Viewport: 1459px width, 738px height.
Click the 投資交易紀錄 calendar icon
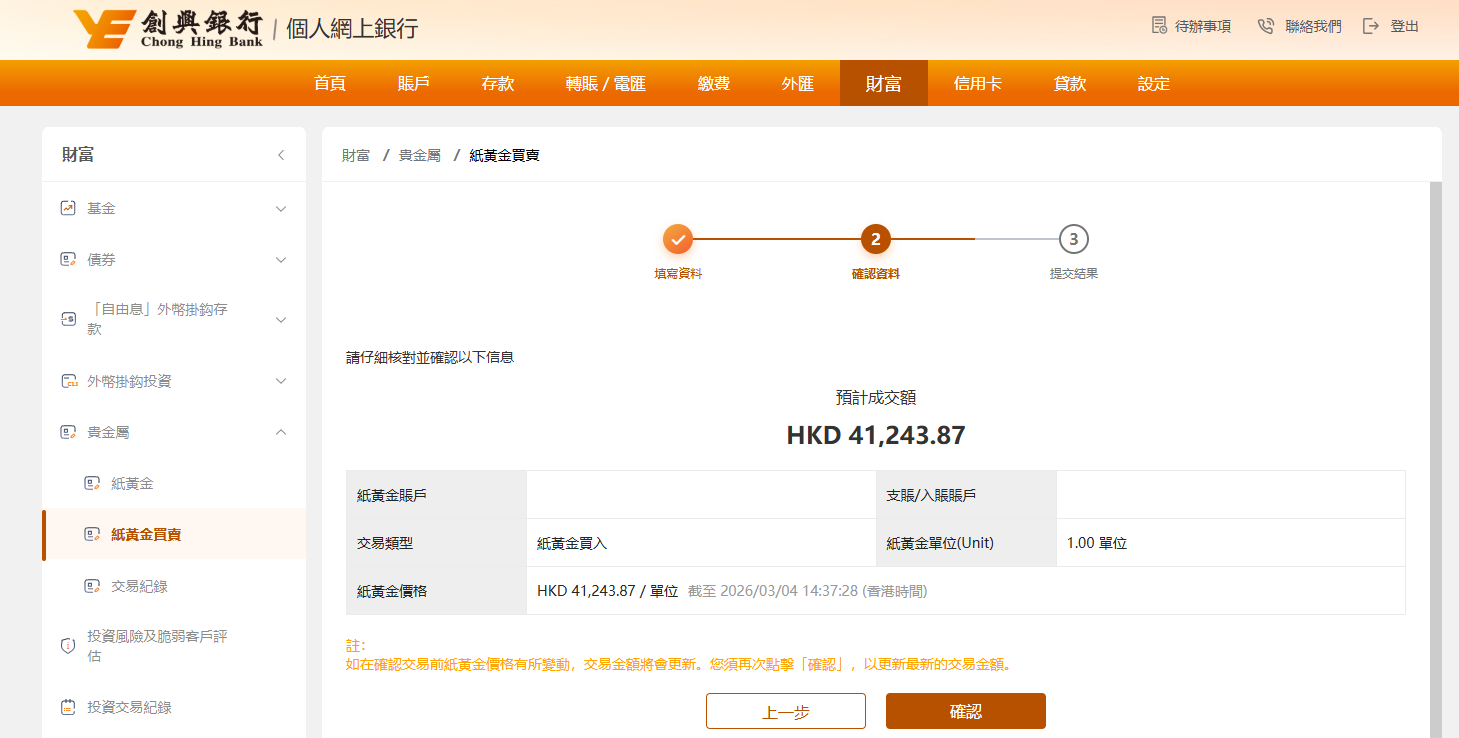pyautogui.click(x=68, y=707)
